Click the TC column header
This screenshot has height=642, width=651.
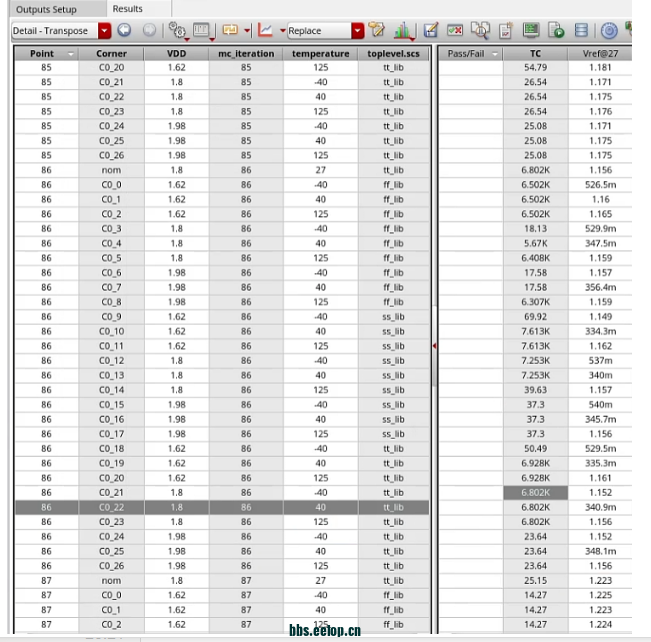[535, 54]
